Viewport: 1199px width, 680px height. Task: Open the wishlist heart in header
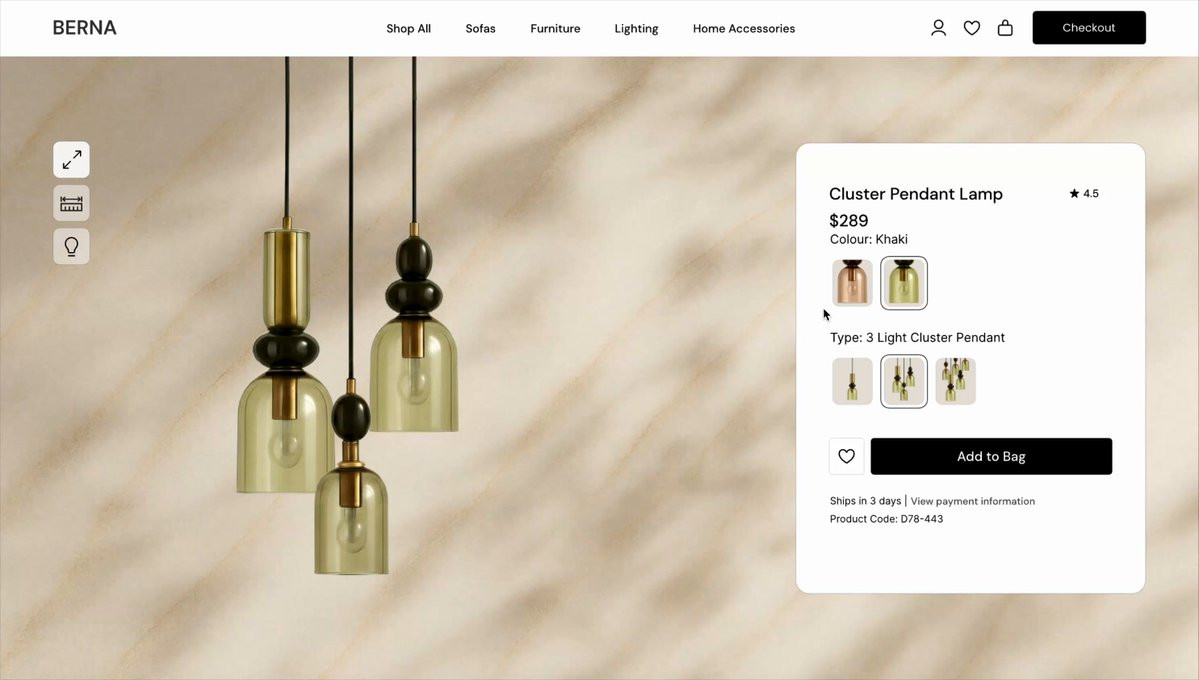pyautogui.click(x=972, y=28)
